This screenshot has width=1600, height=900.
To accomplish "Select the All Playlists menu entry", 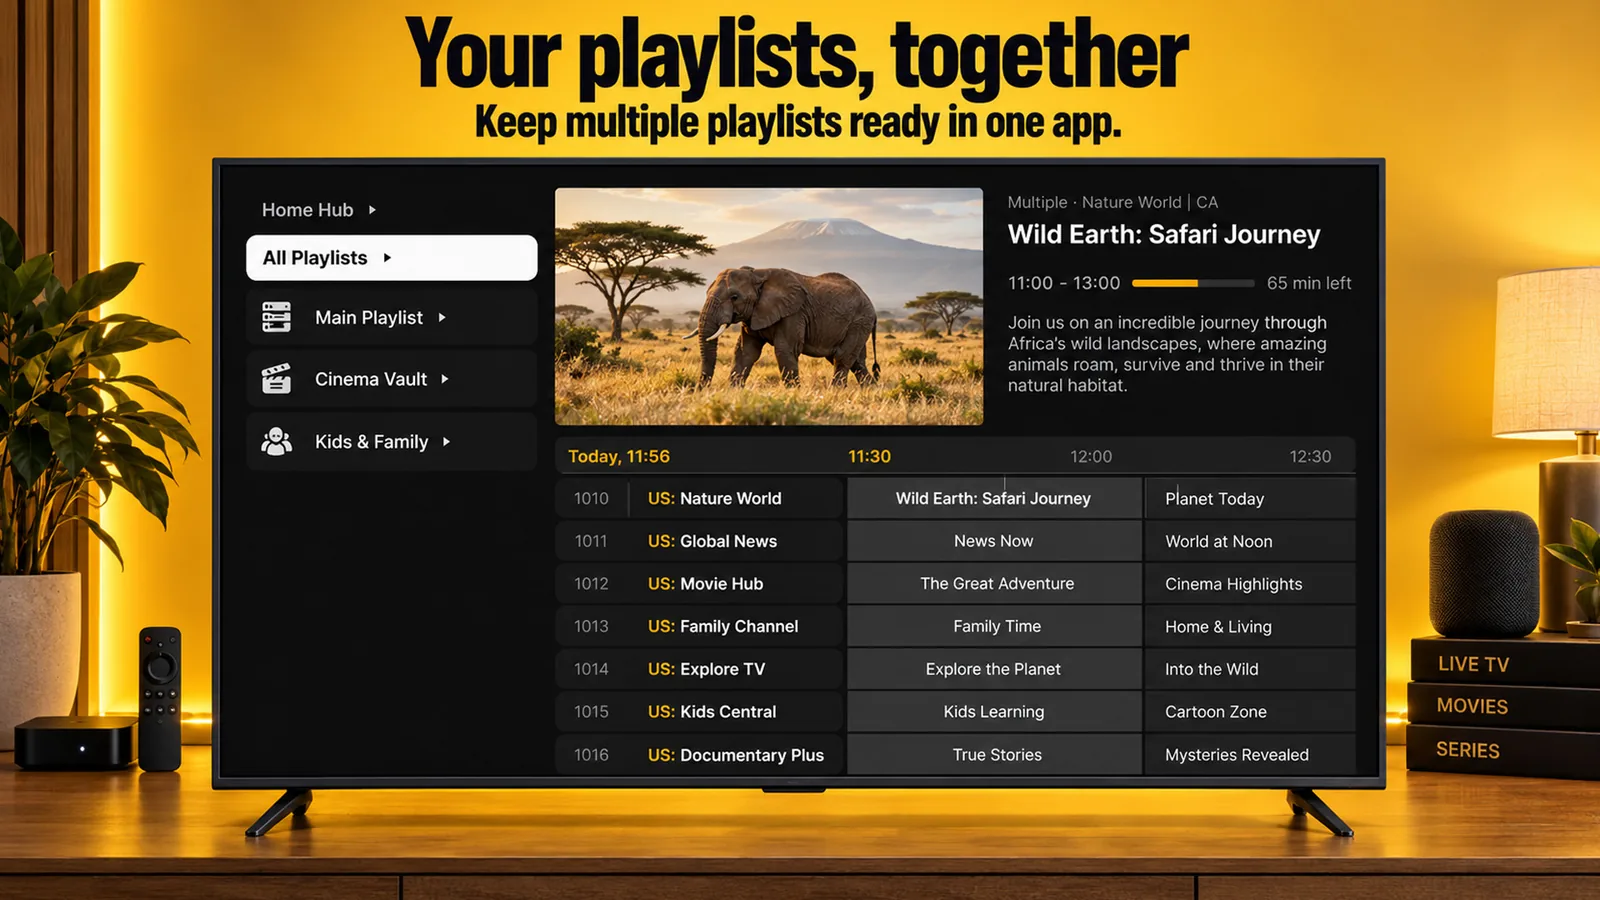I will tap(391, 258).
